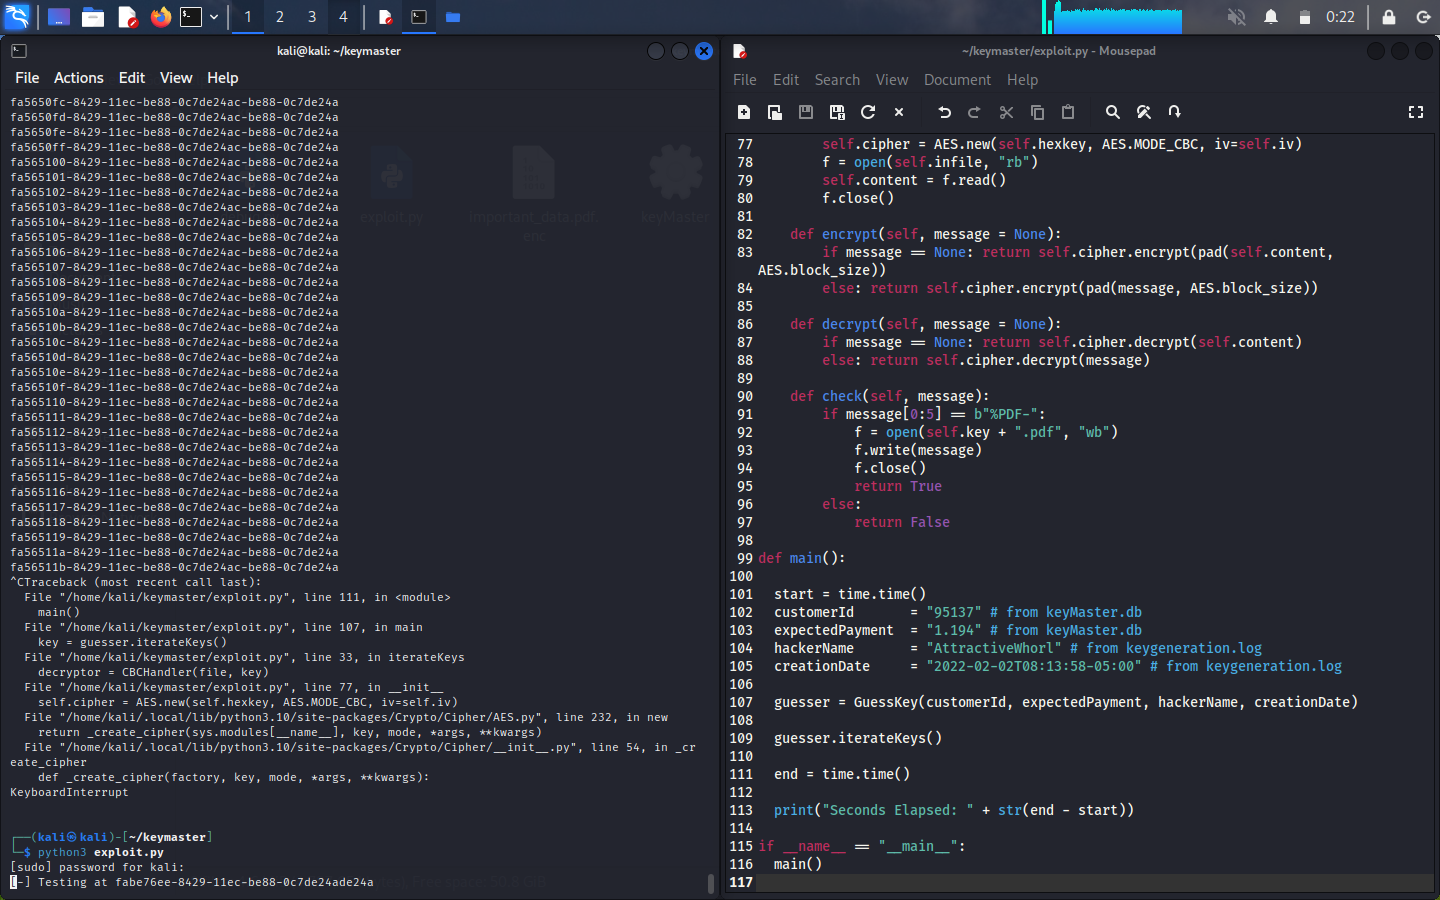Open the Mousepad Help menu

coord(1022,80)
